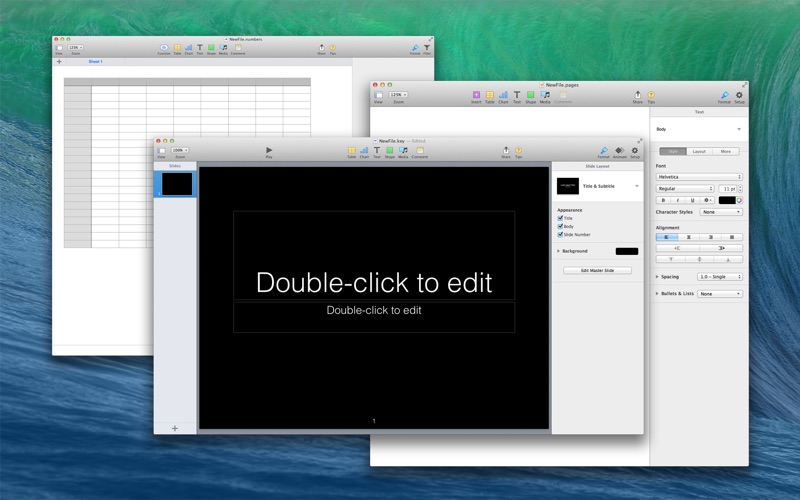Click Share in Pages toolbar
The height and width of the screenshot is (500, 800).
tap(638, 95)
